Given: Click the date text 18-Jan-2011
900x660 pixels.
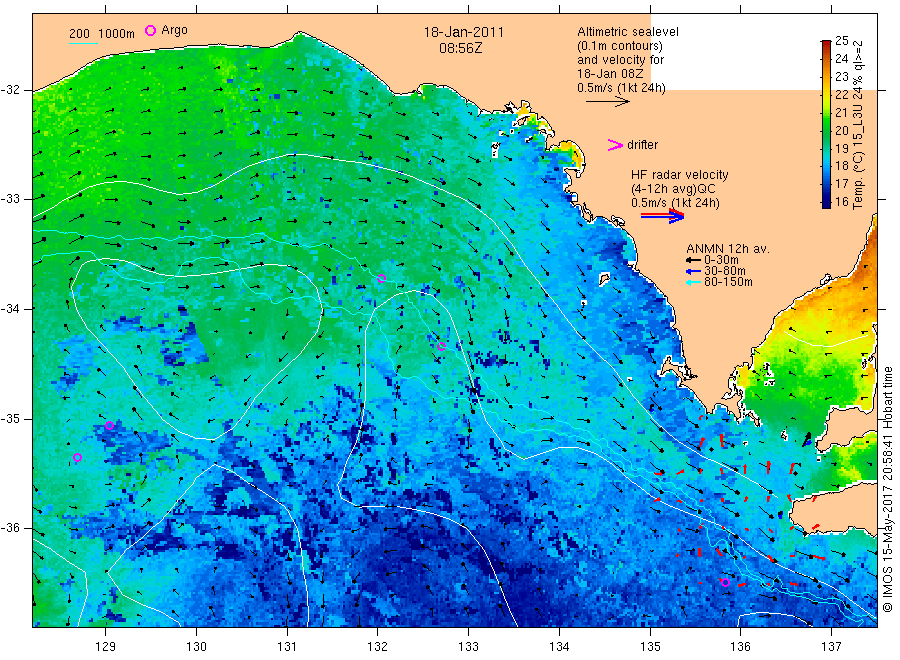Looking at the screenshot, I should [463, 32].
